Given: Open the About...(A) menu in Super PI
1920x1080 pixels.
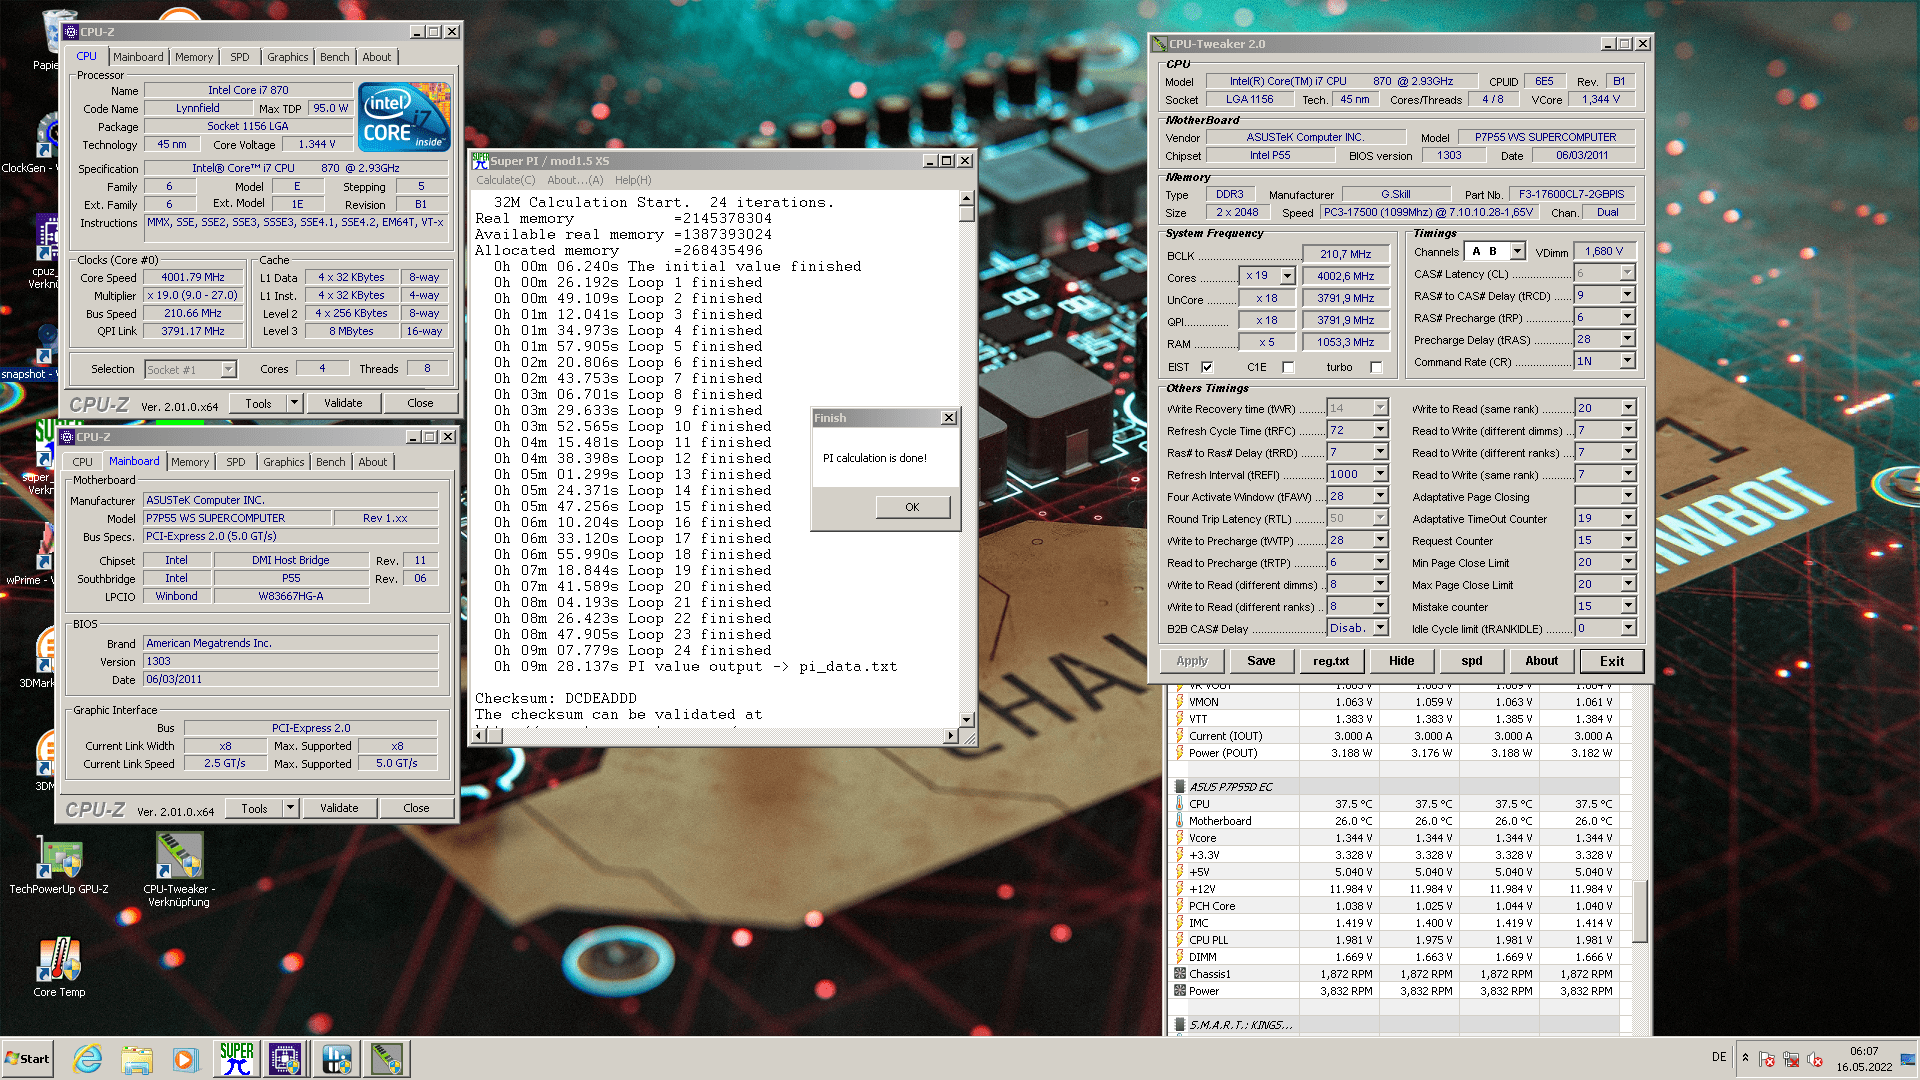Looking at the screenshot, I should (x=575, y=180).
